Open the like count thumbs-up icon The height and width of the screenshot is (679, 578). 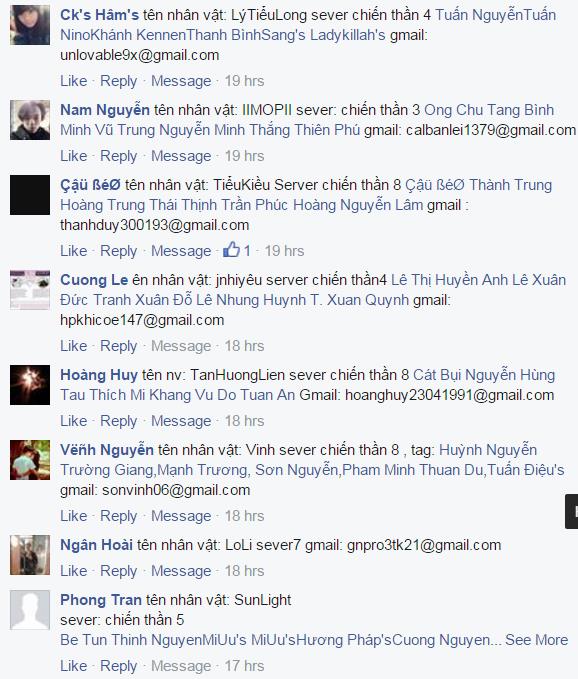231,250
